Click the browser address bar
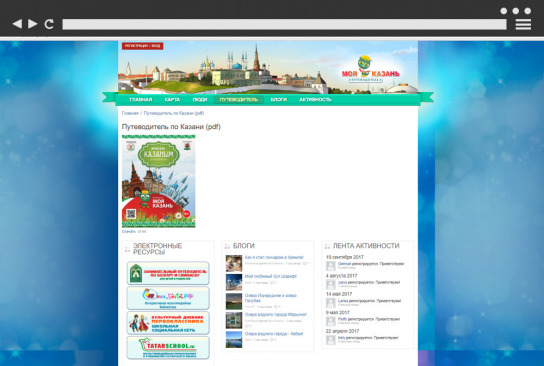 284,24
